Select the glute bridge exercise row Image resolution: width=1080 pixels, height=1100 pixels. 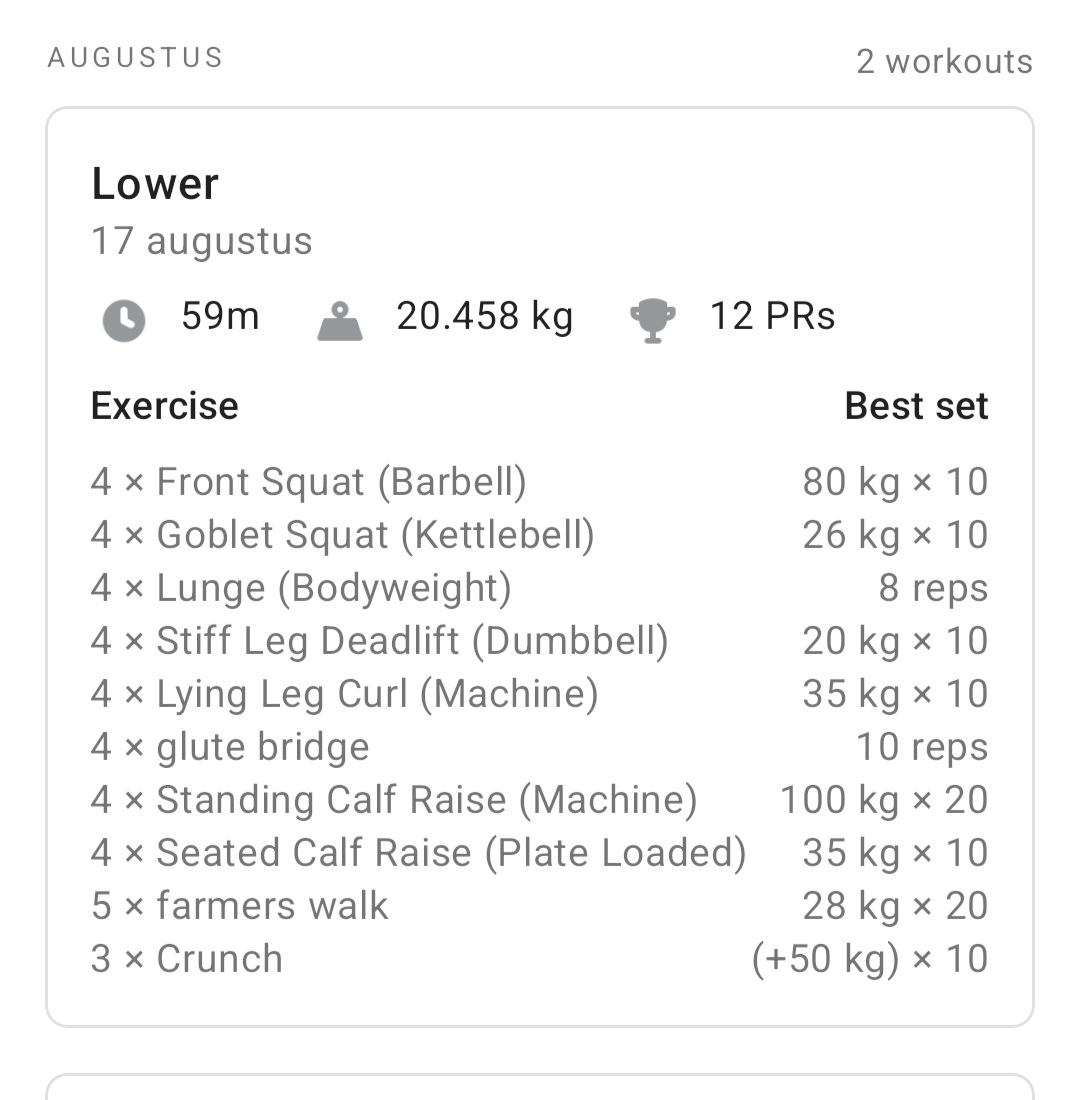(230, 747)
